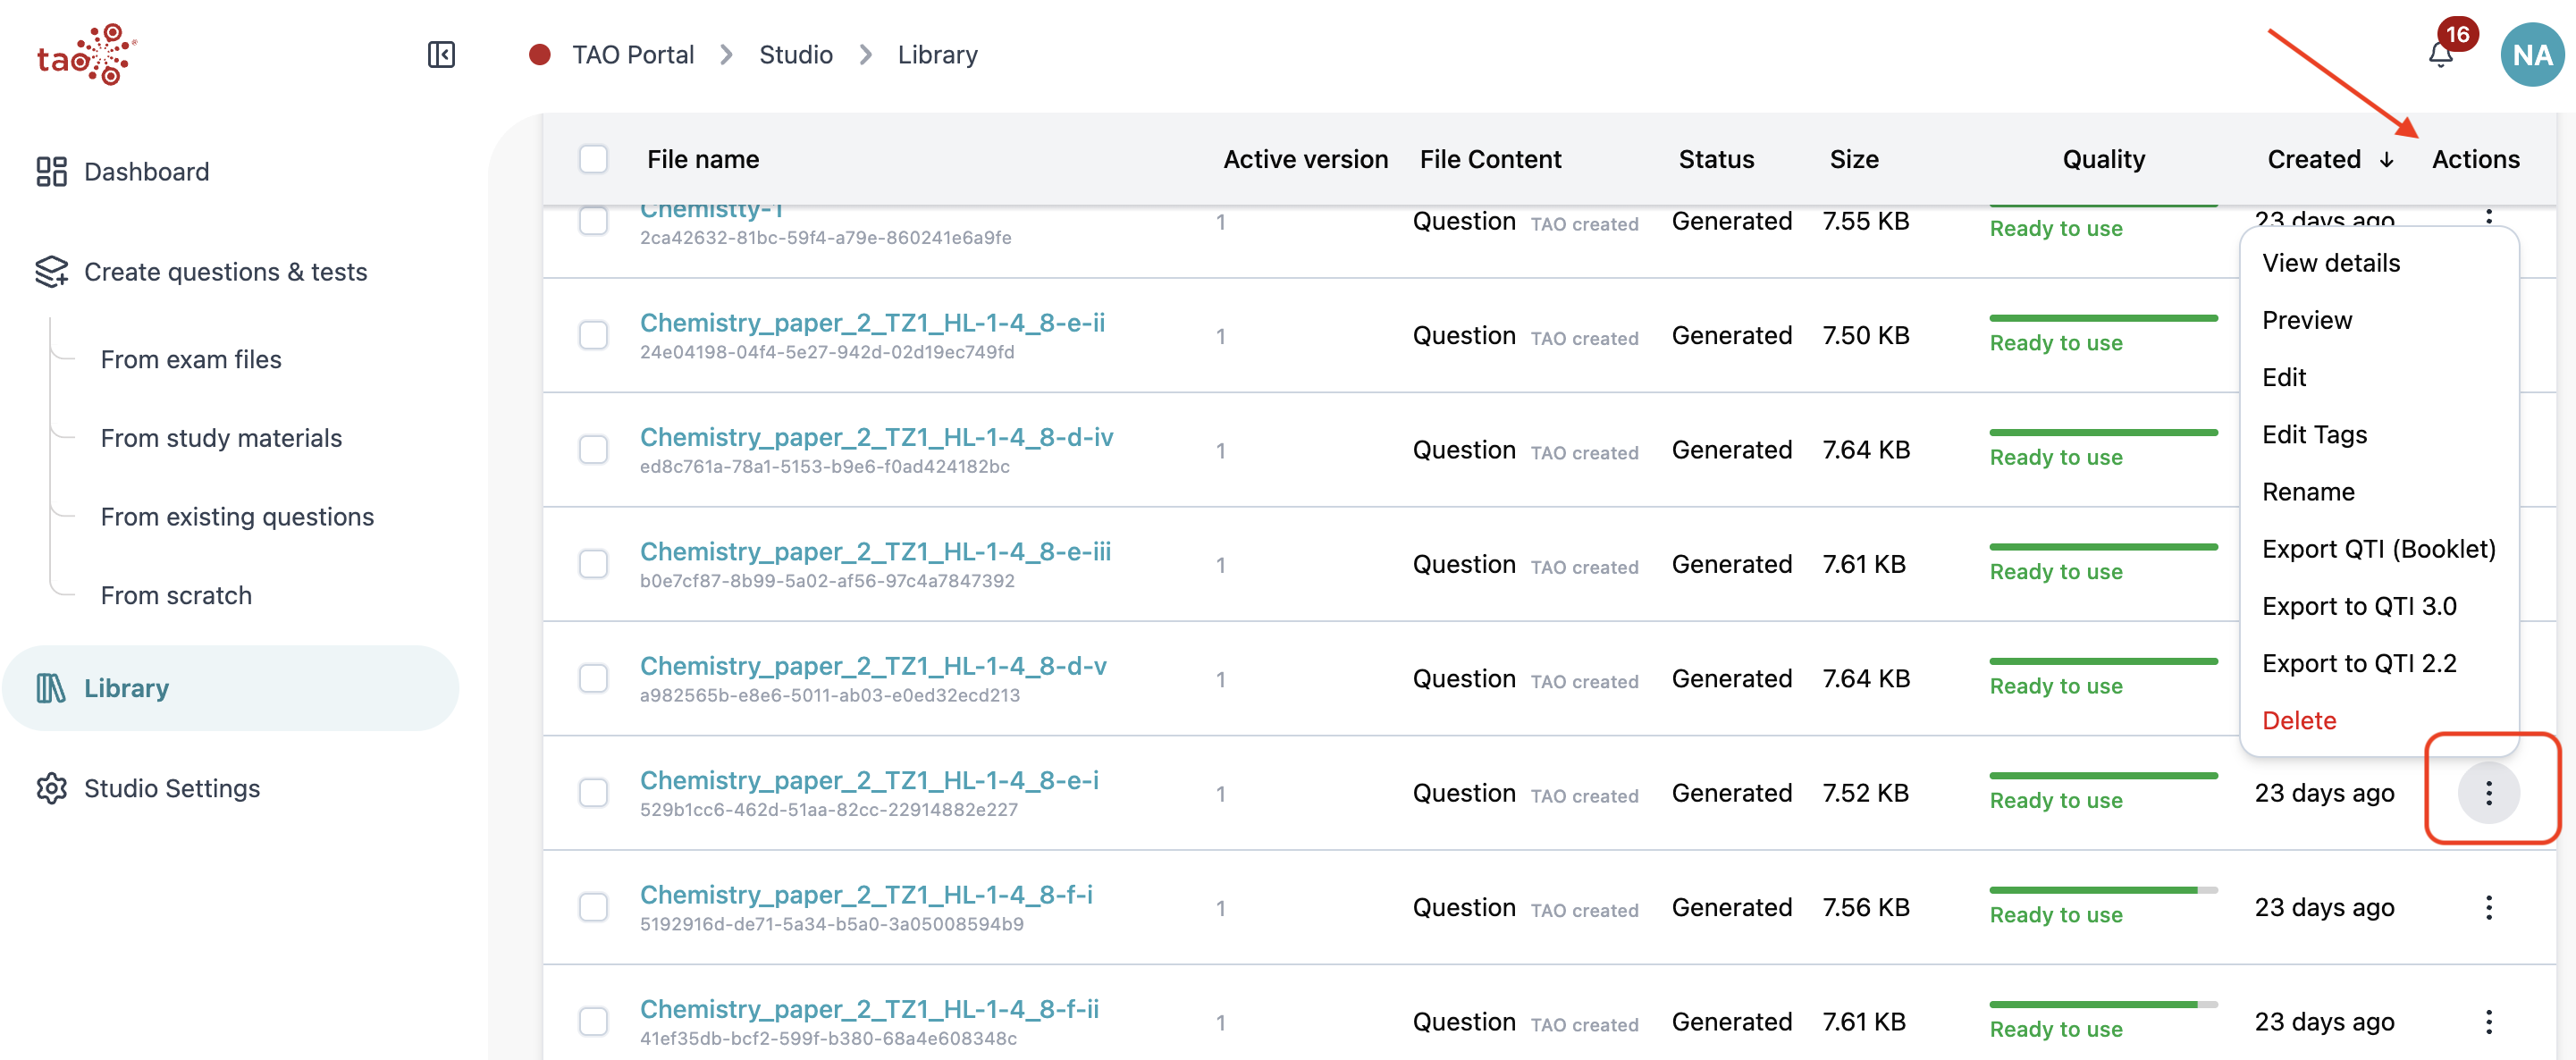2576x1060 pixels.
Task: Go to Studio in breadcrumb
Action: pos(795,54)
